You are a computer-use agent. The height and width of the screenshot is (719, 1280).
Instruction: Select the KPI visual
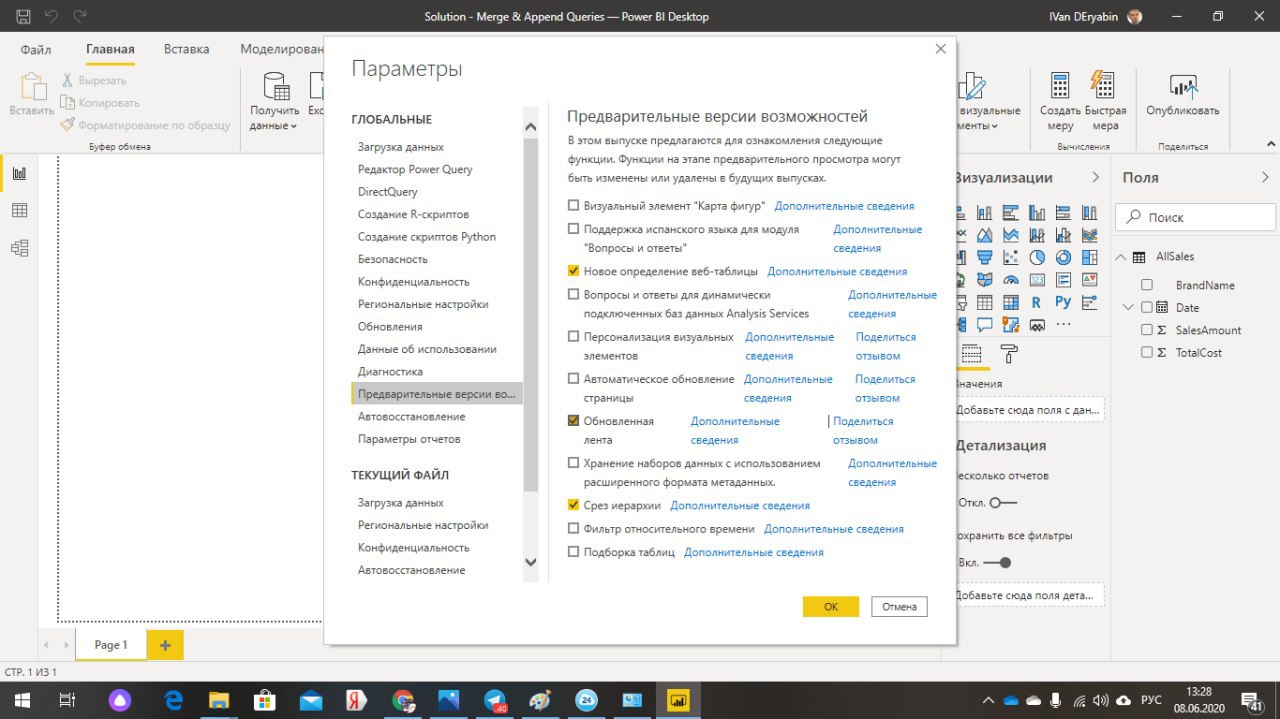click(x=1090, y=280)
